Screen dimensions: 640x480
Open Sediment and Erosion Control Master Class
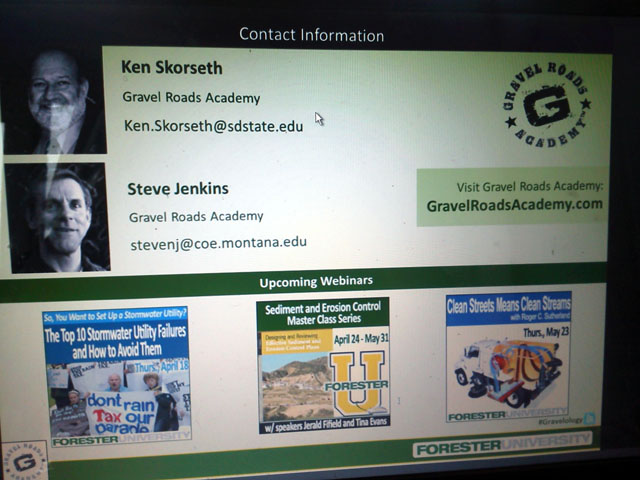323,365
